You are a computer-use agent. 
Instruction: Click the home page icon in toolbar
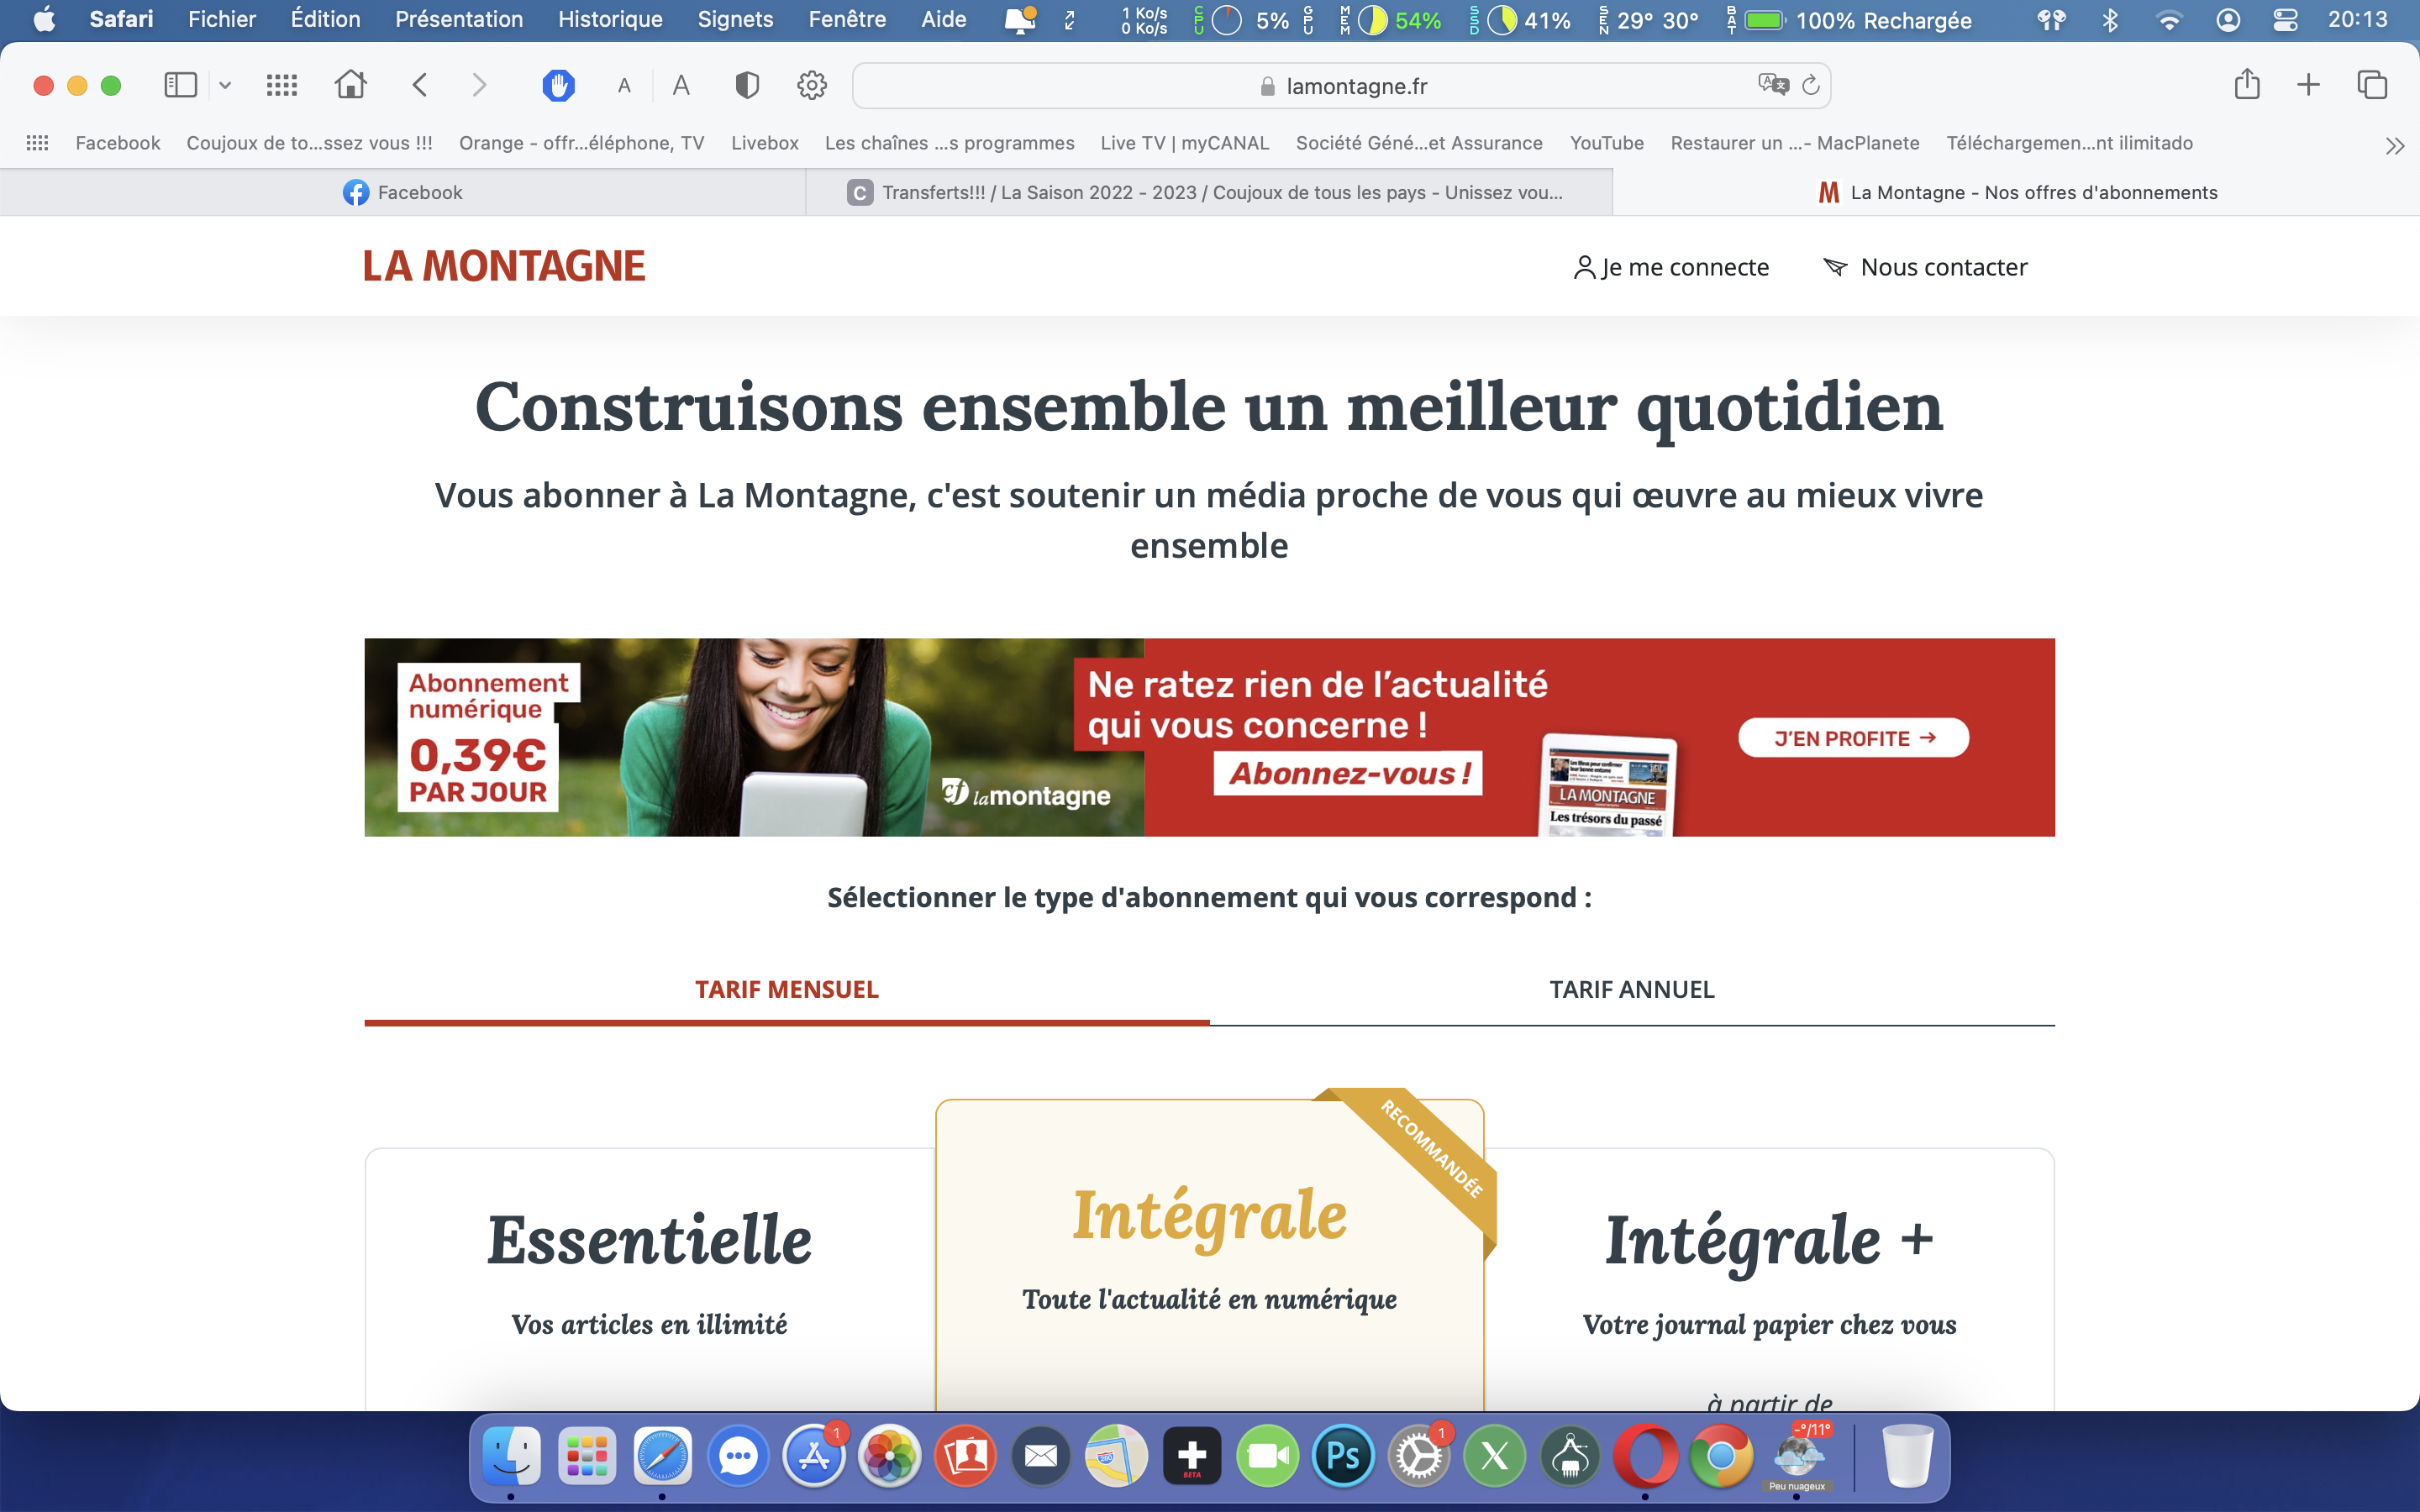pyautogui.click(x=350, y=85)
